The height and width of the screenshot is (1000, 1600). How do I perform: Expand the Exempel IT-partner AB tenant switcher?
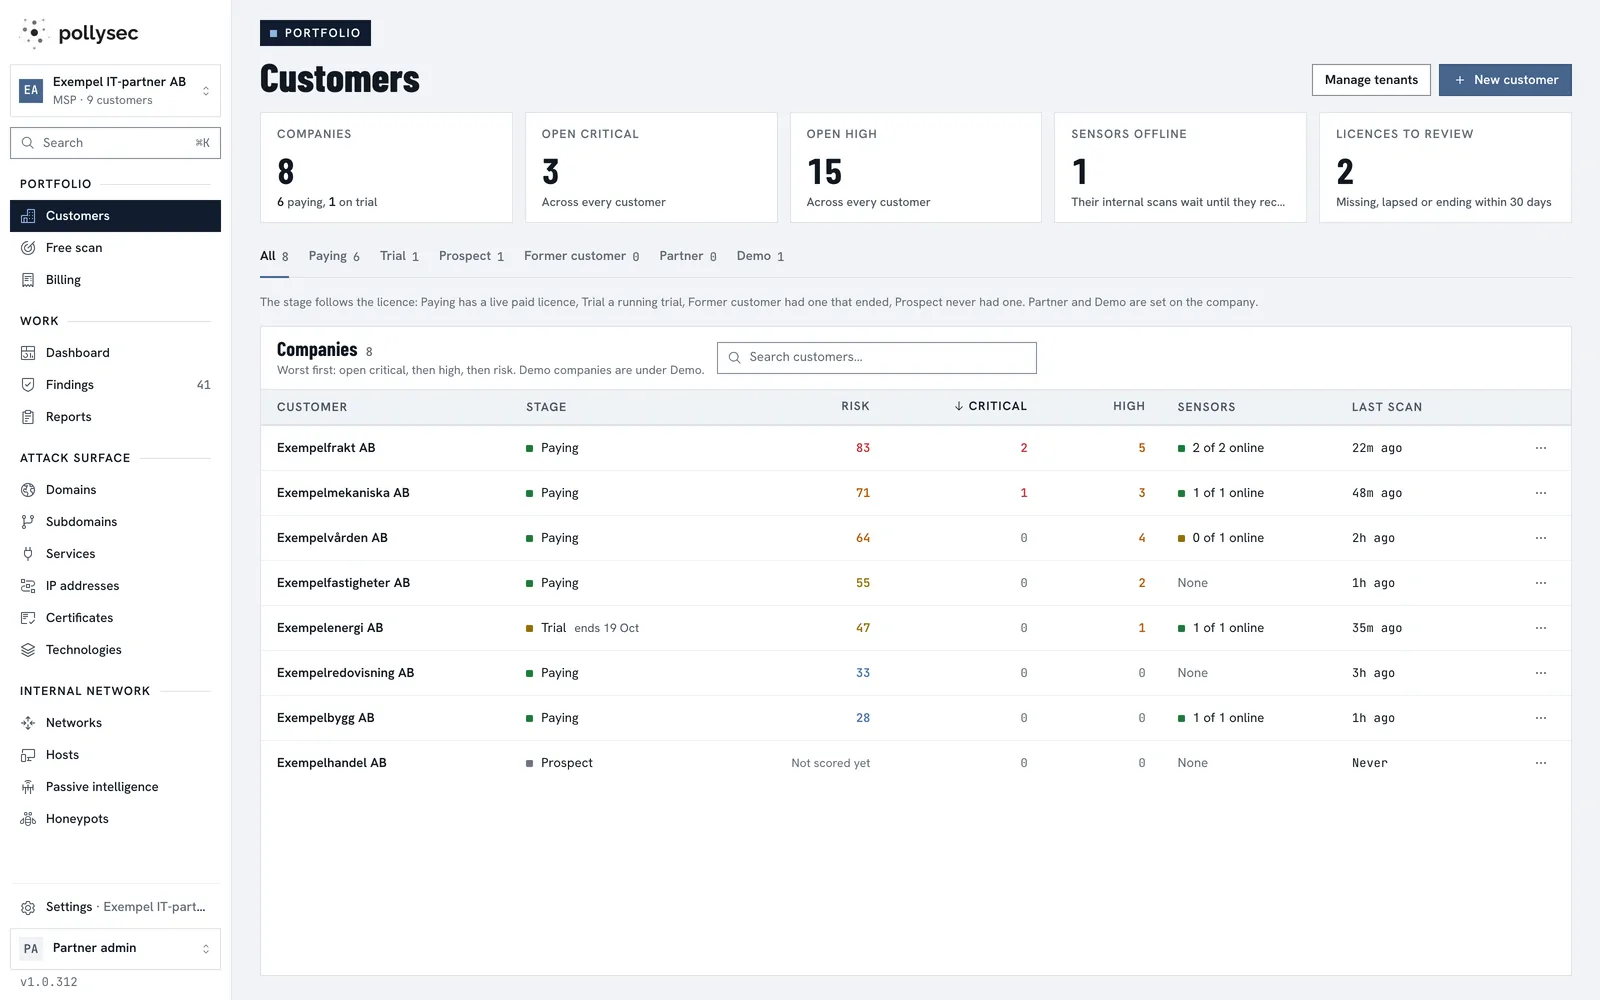(x=115, y=91)
